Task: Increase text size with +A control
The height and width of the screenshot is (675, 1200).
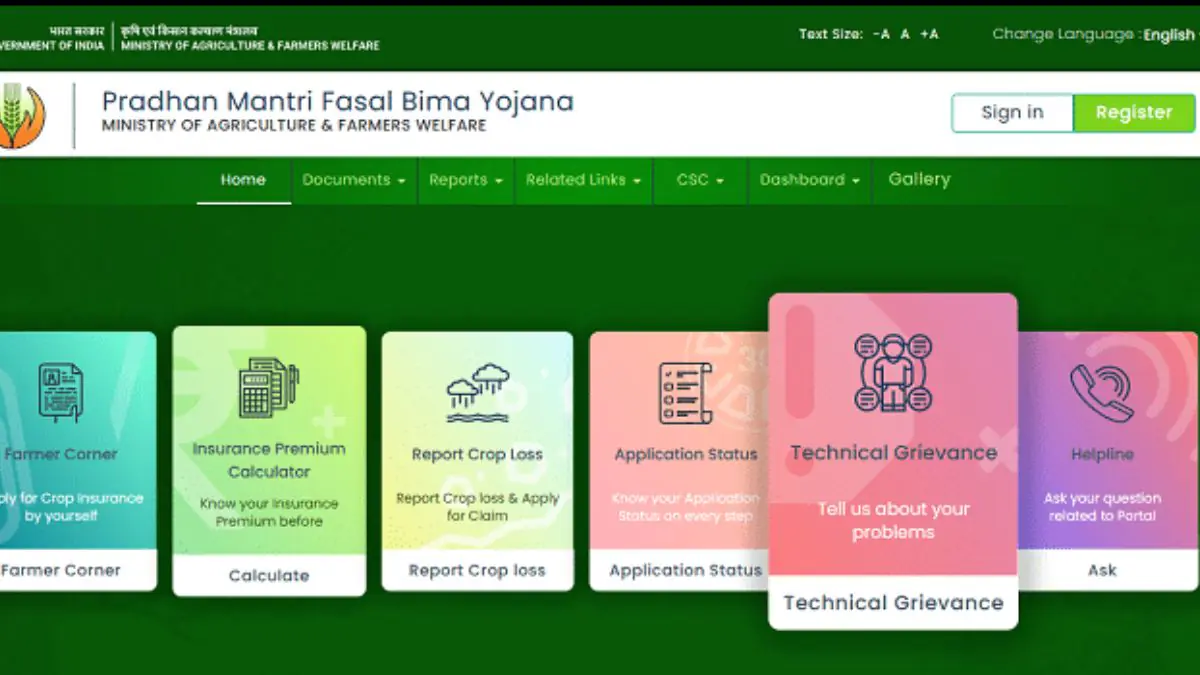Action: click(928, 33)
